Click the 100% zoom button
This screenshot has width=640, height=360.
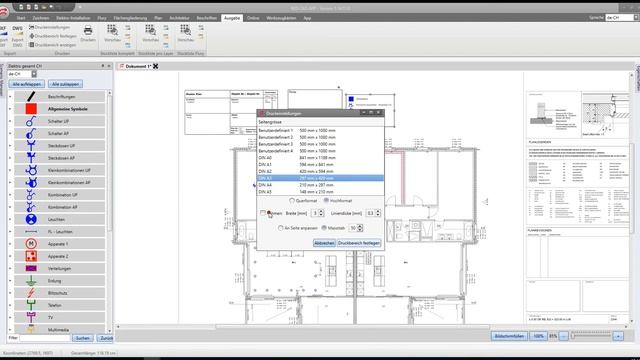coord(538,336)
